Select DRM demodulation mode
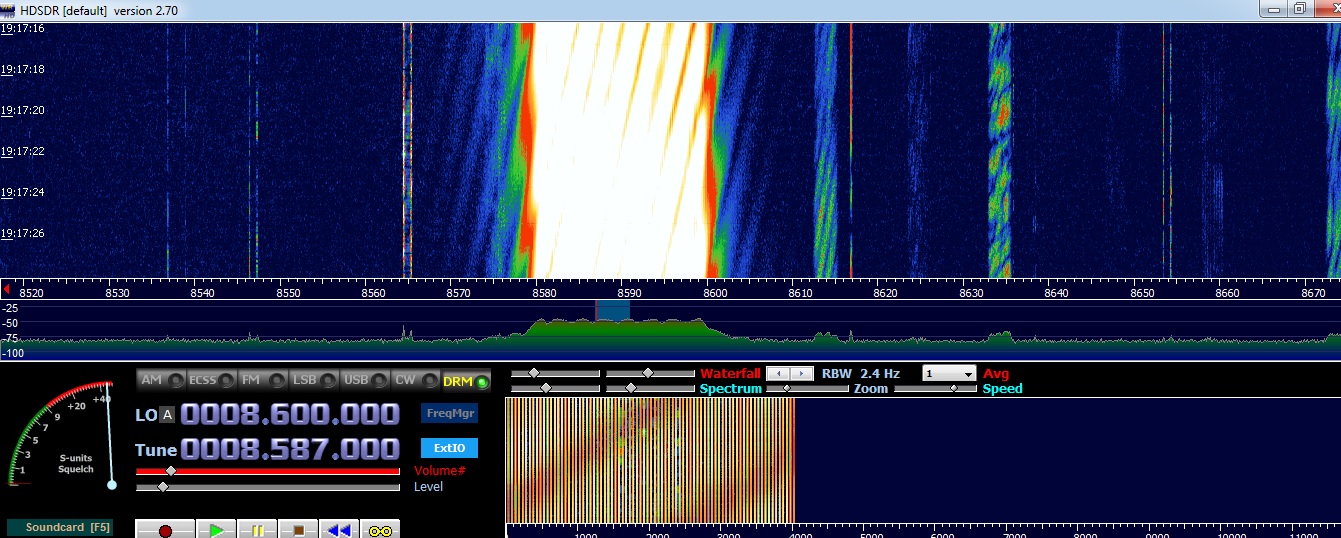Image resolution: width=1341 pixels, height=538 pixels. [466, 380]
